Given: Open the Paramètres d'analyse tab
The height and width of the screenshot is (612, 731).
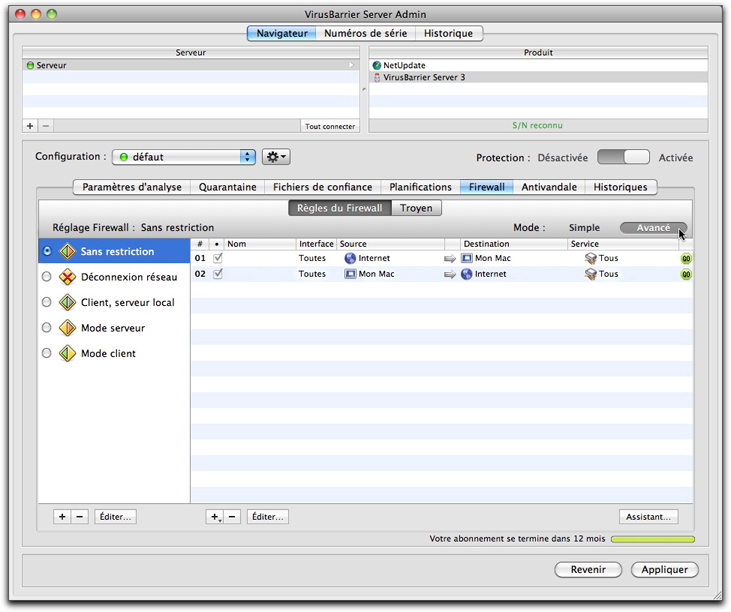Looking at the screenshot, I should click(x=132, y=187).
